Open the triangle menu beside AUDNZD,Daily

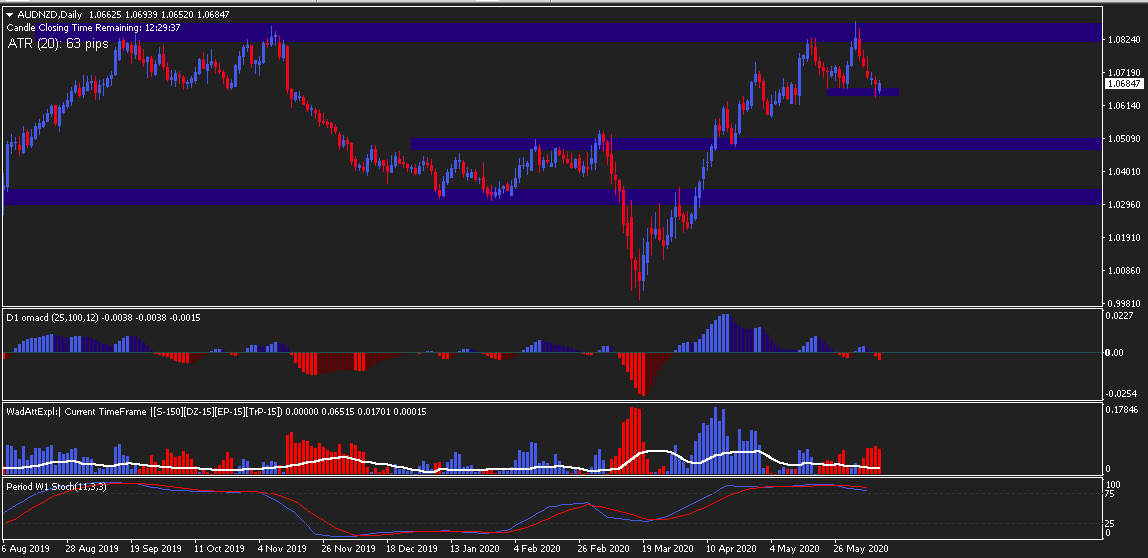10,14
